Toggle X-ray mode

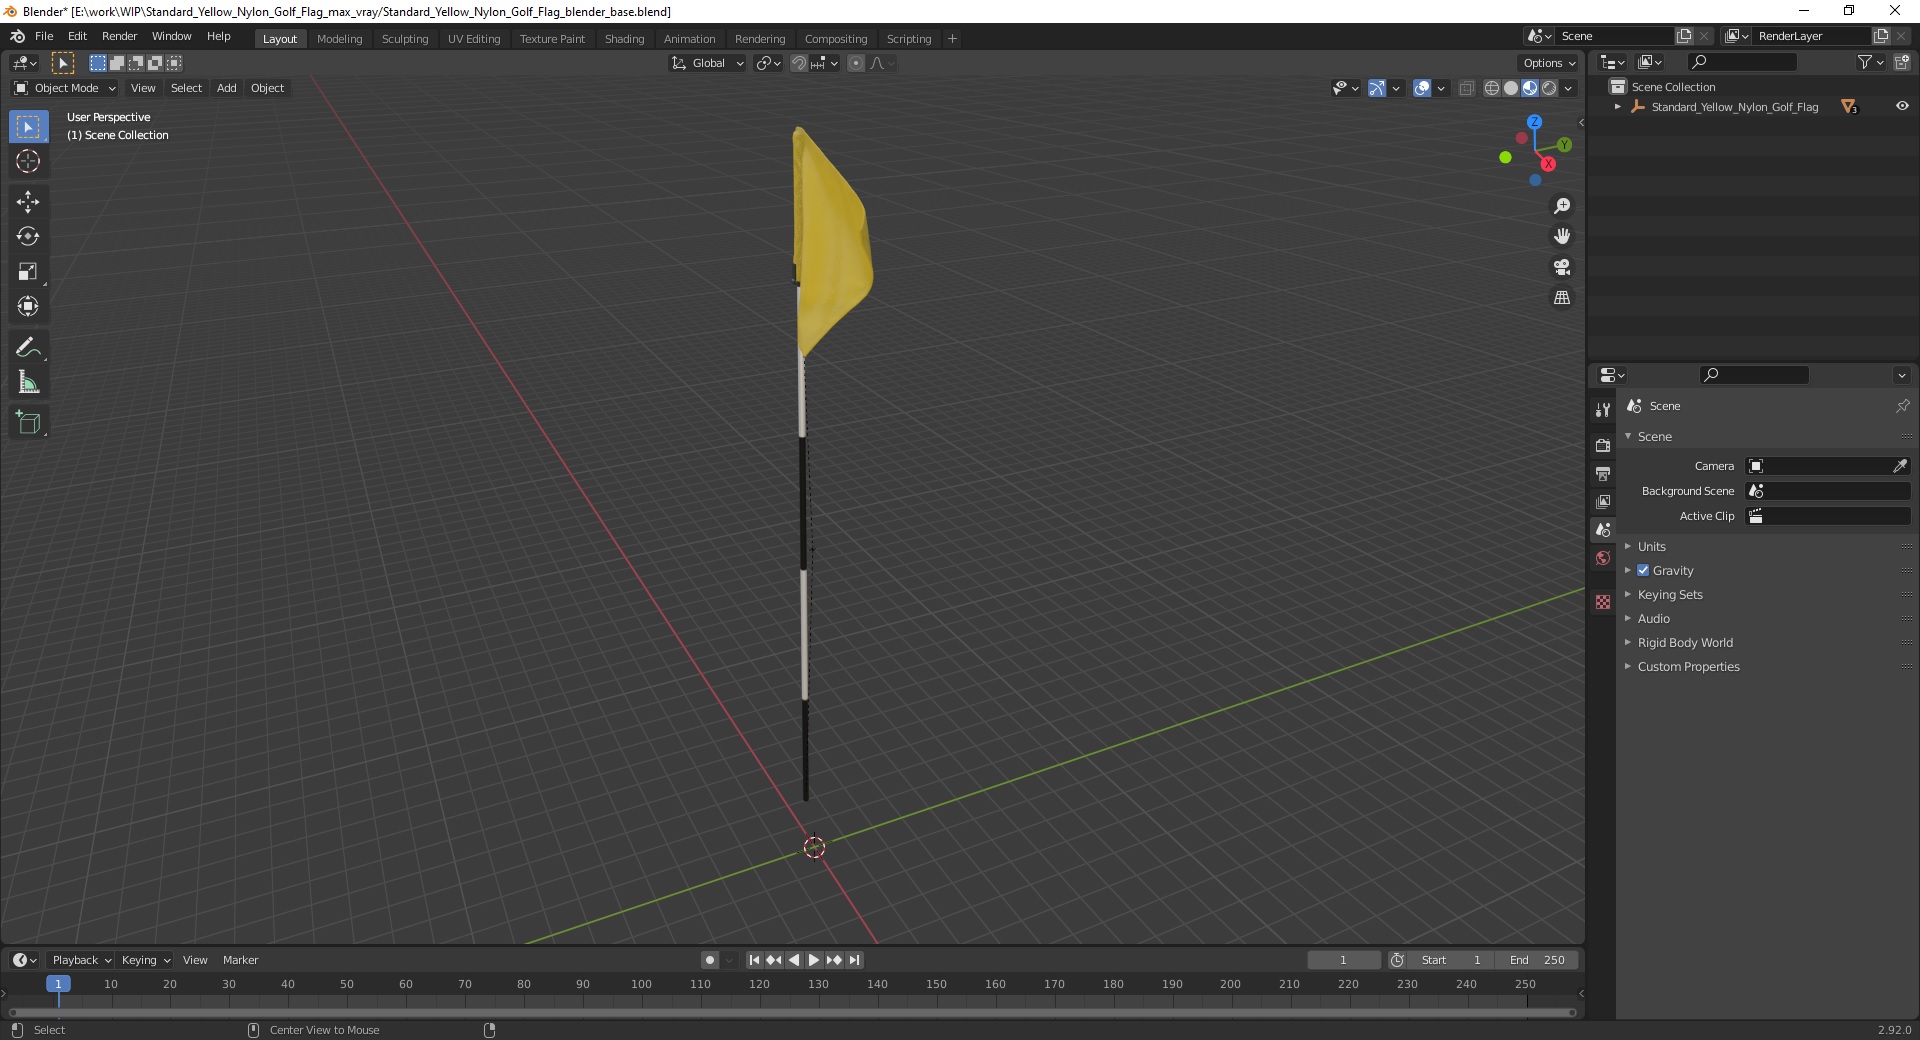[x=1467, y=88]
